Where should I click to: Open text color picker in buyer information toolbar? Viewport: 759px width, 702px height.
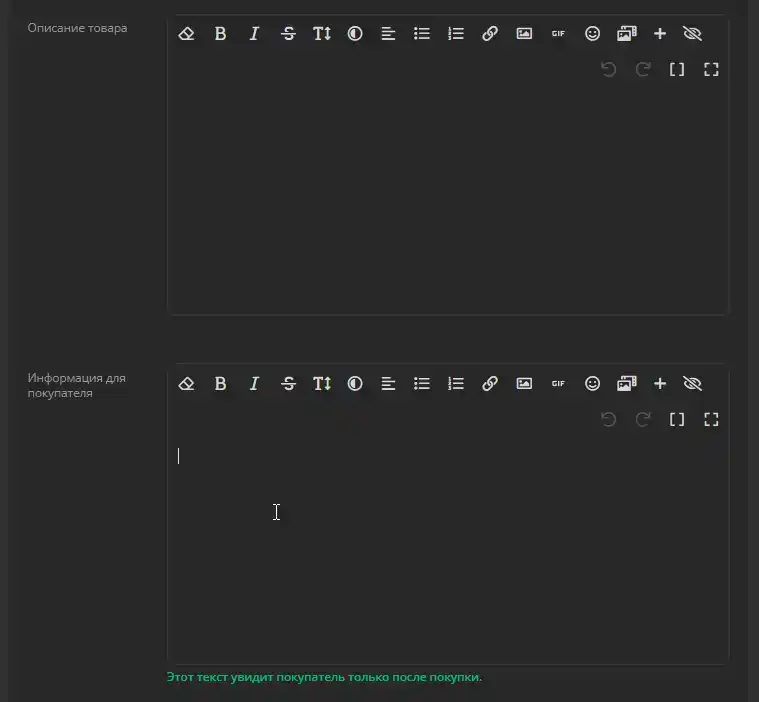pyautogui.click(x=355, y=384)
